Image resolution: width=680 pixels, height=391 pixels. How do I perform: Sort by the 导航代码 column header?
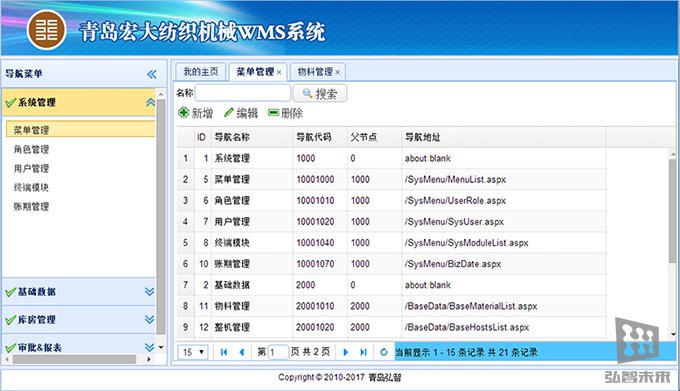(320, 137)
